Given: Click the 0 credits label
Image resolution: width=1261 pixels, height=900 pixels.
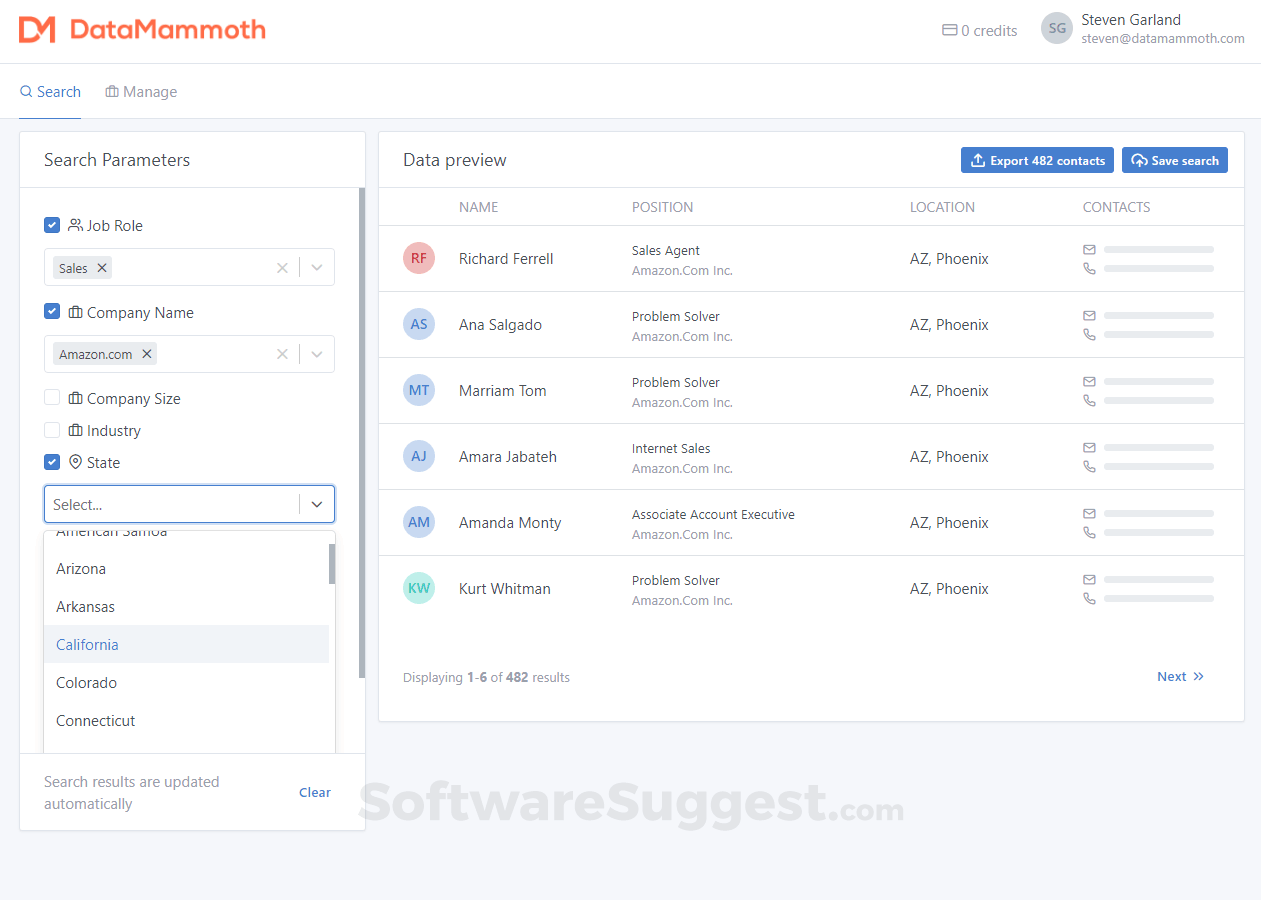Looking at the screenshot, I should pyautogui.click(x=989, y=31).
